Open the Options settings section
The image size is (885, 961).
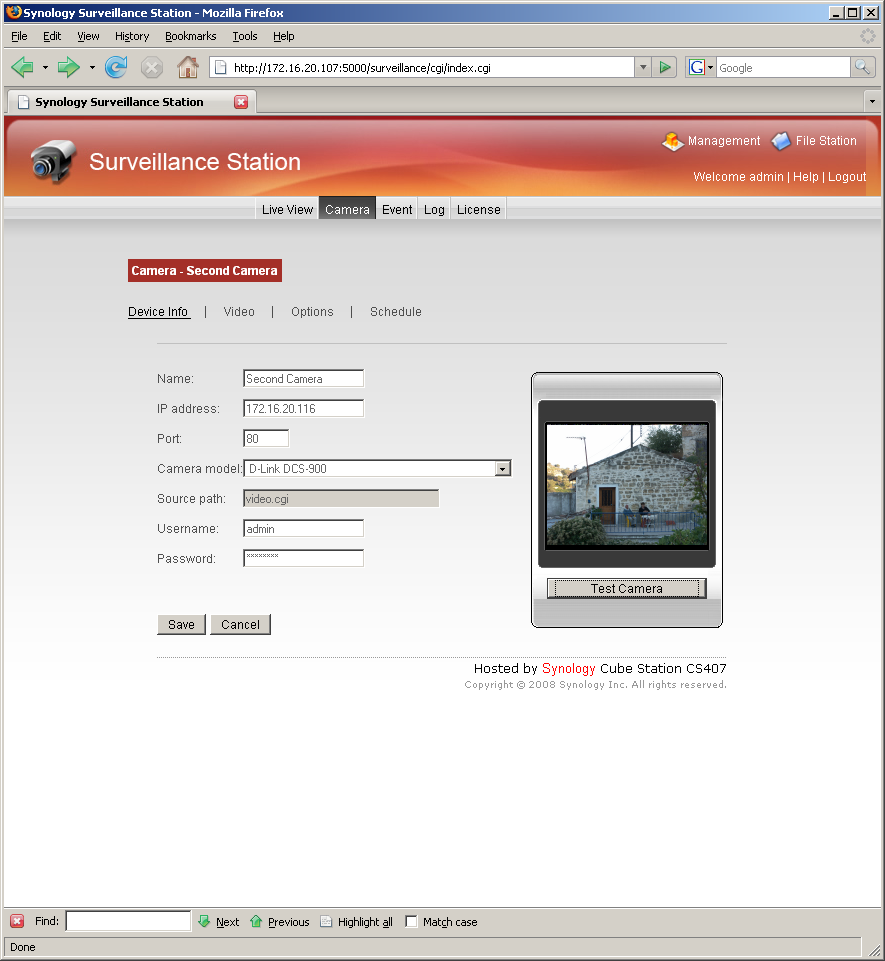tap(312, 311)
